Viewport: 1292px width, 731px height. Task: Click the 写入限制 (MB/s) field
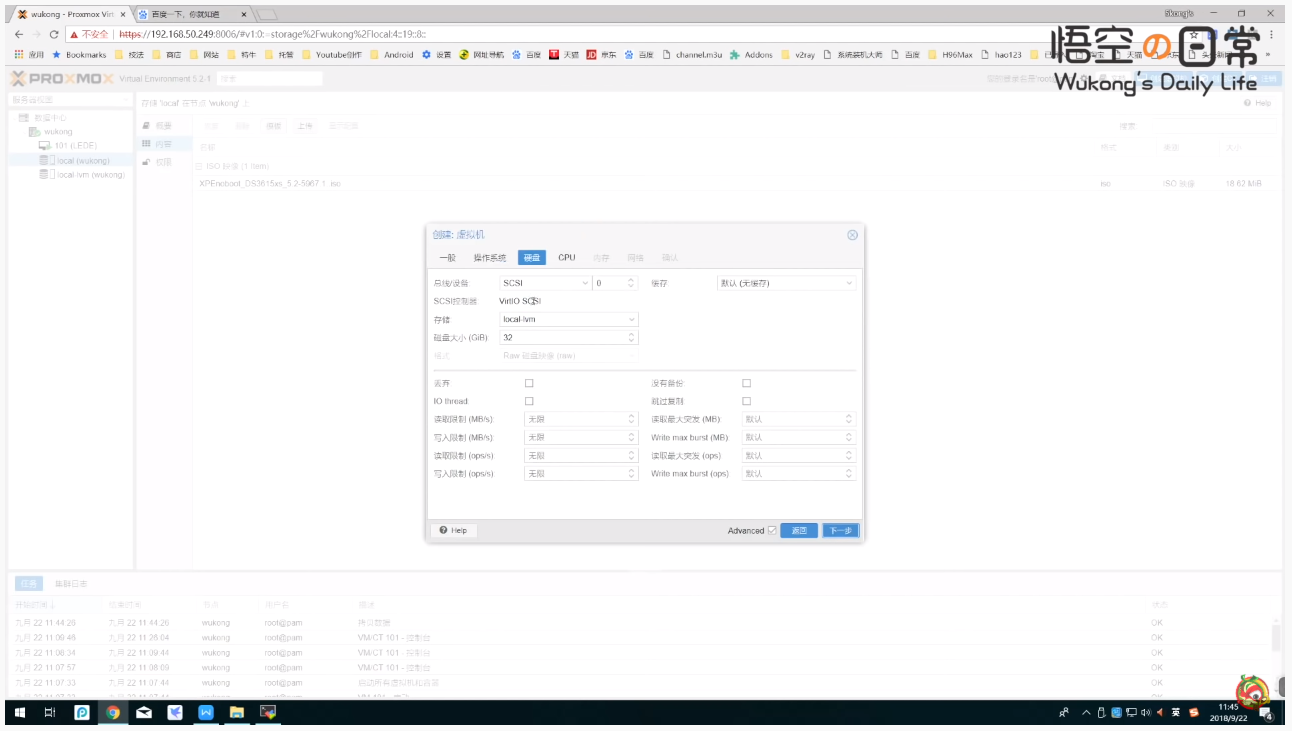(x=581, y=437)
